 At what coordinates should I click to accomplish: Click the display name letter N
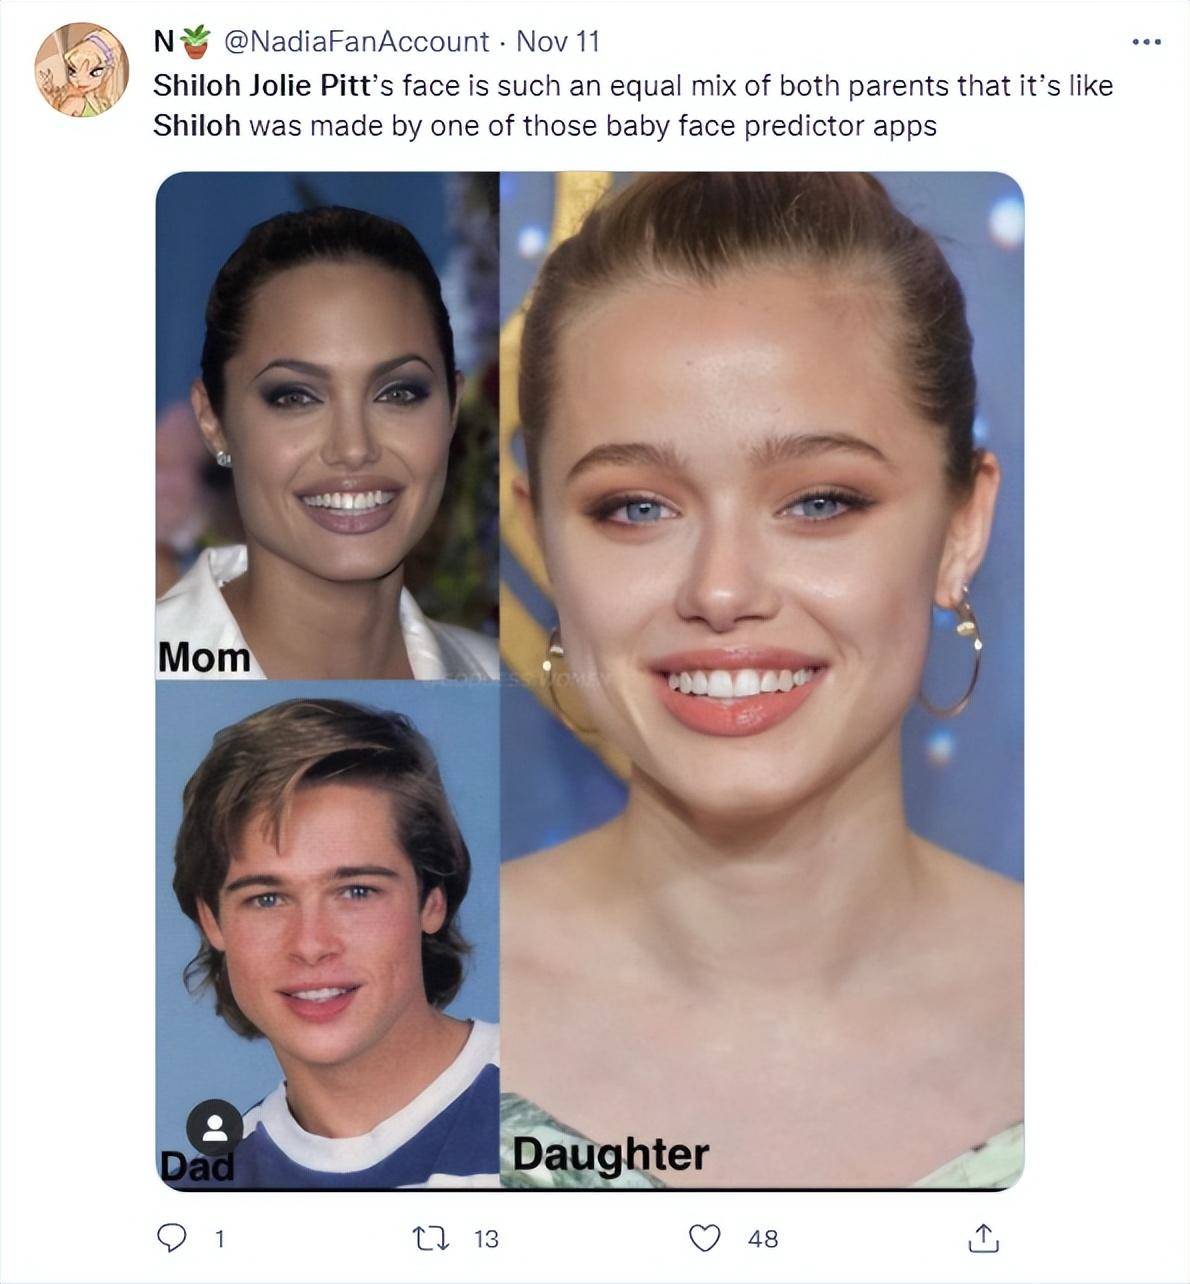pos(164,41)
